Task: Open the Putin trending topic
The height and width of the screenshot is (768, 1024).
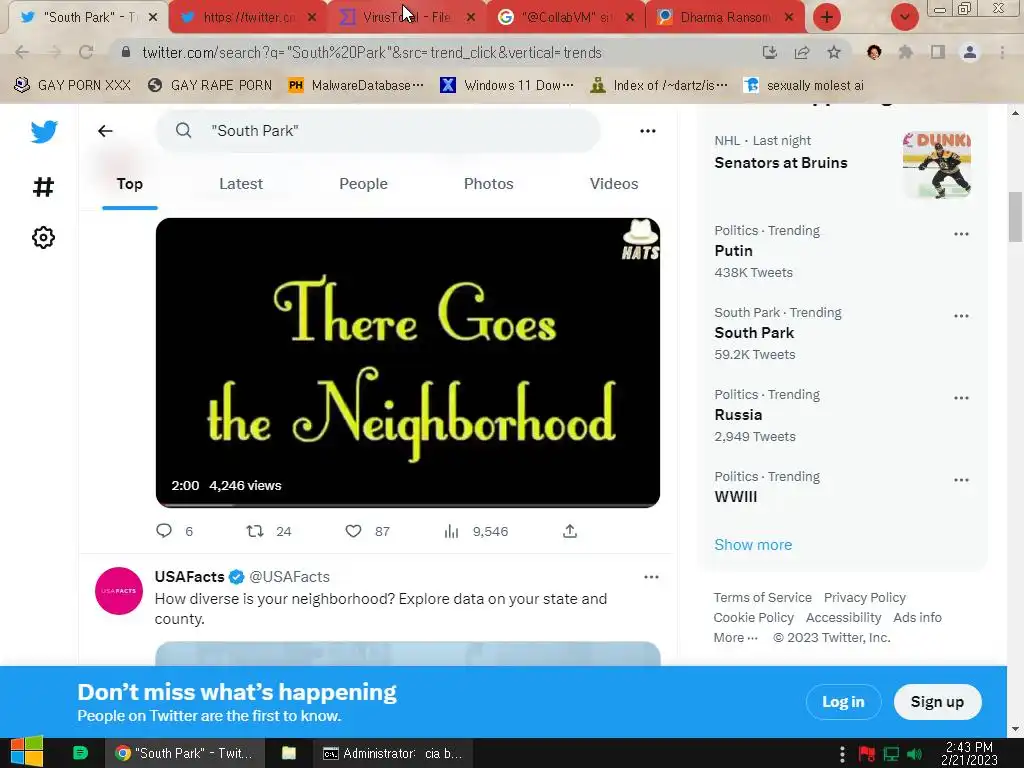Action: tap(733, 251)
